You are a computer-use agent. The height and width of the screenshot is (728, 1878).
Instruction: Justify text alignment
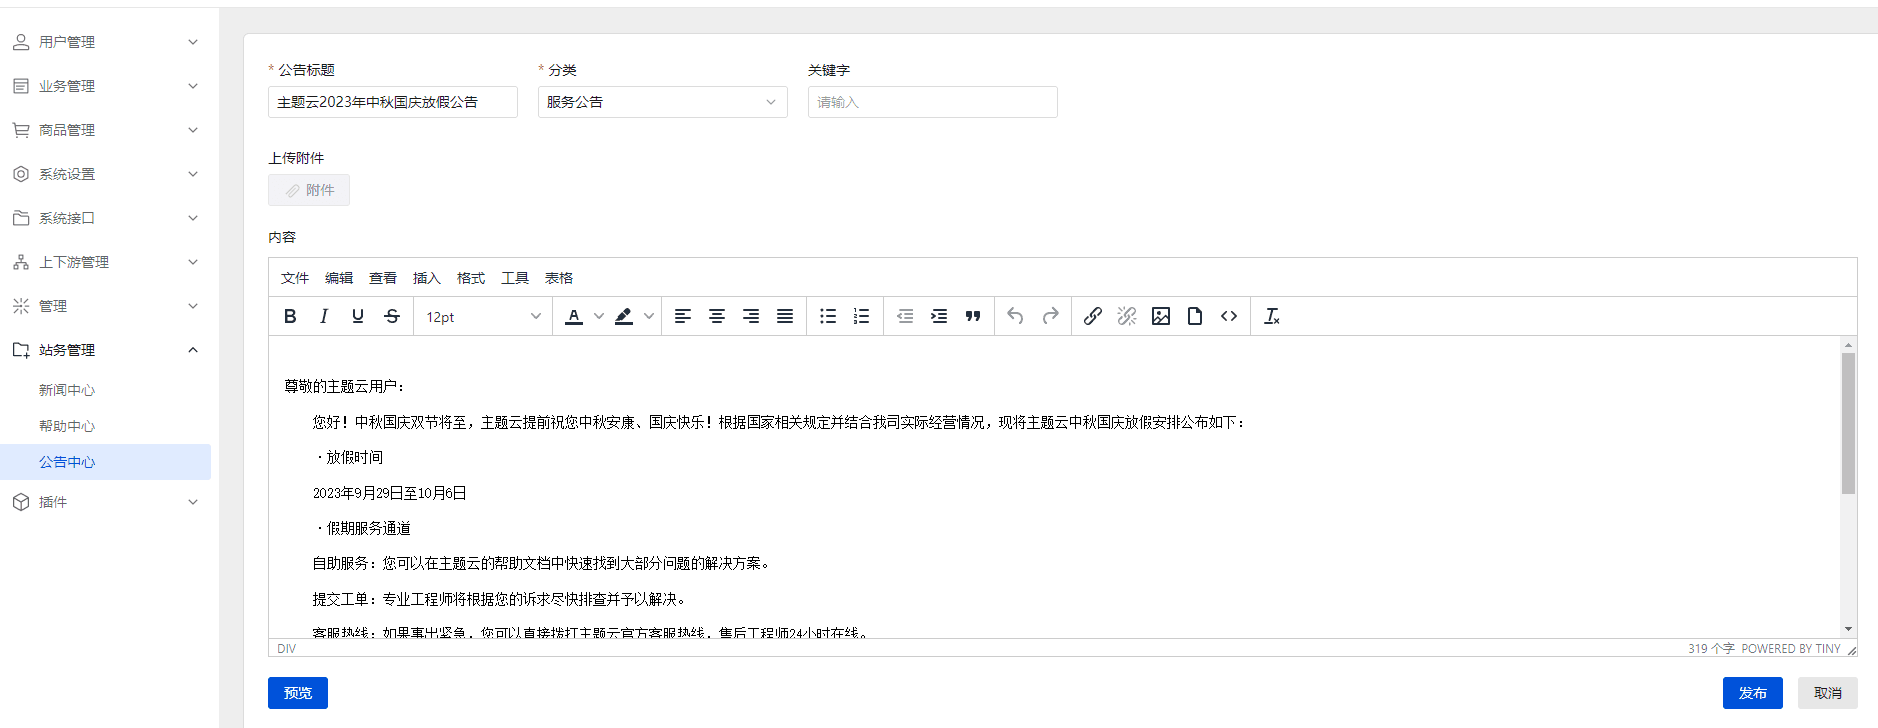coord(785,316)
